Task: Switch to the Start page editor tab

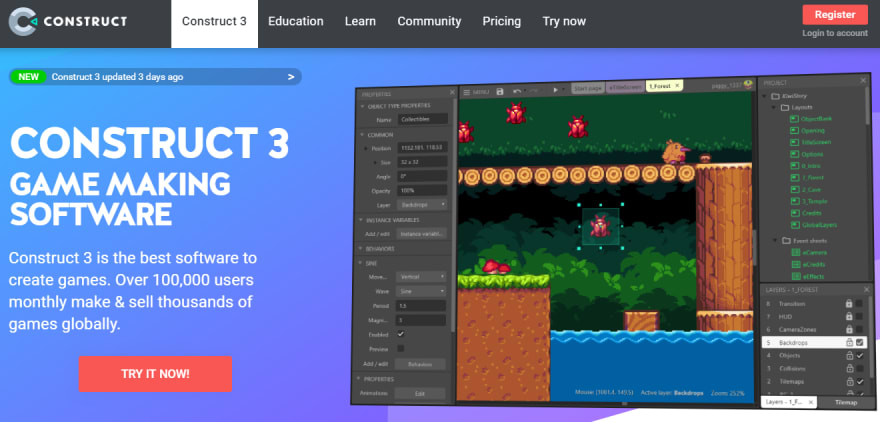Action: (588, 88)
